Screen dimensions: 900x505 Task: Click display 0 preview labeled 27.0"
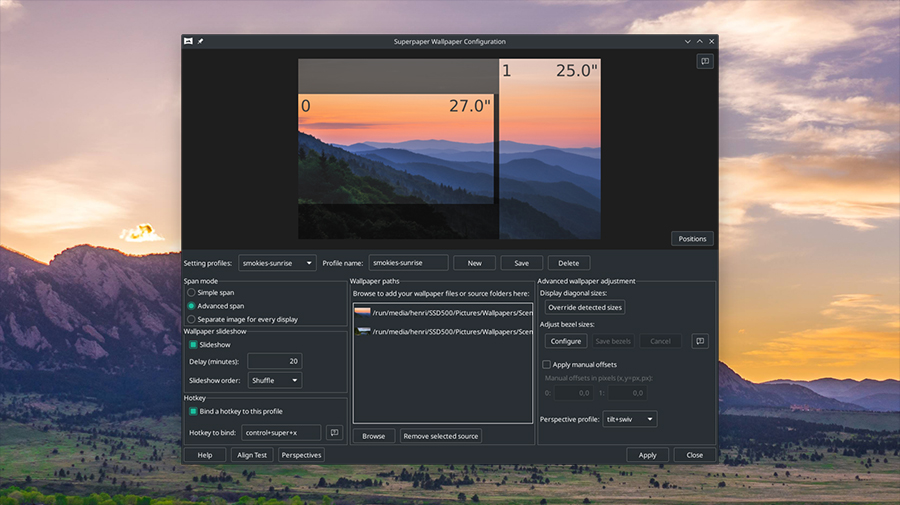pyautogui.click(x=396, y=149)
